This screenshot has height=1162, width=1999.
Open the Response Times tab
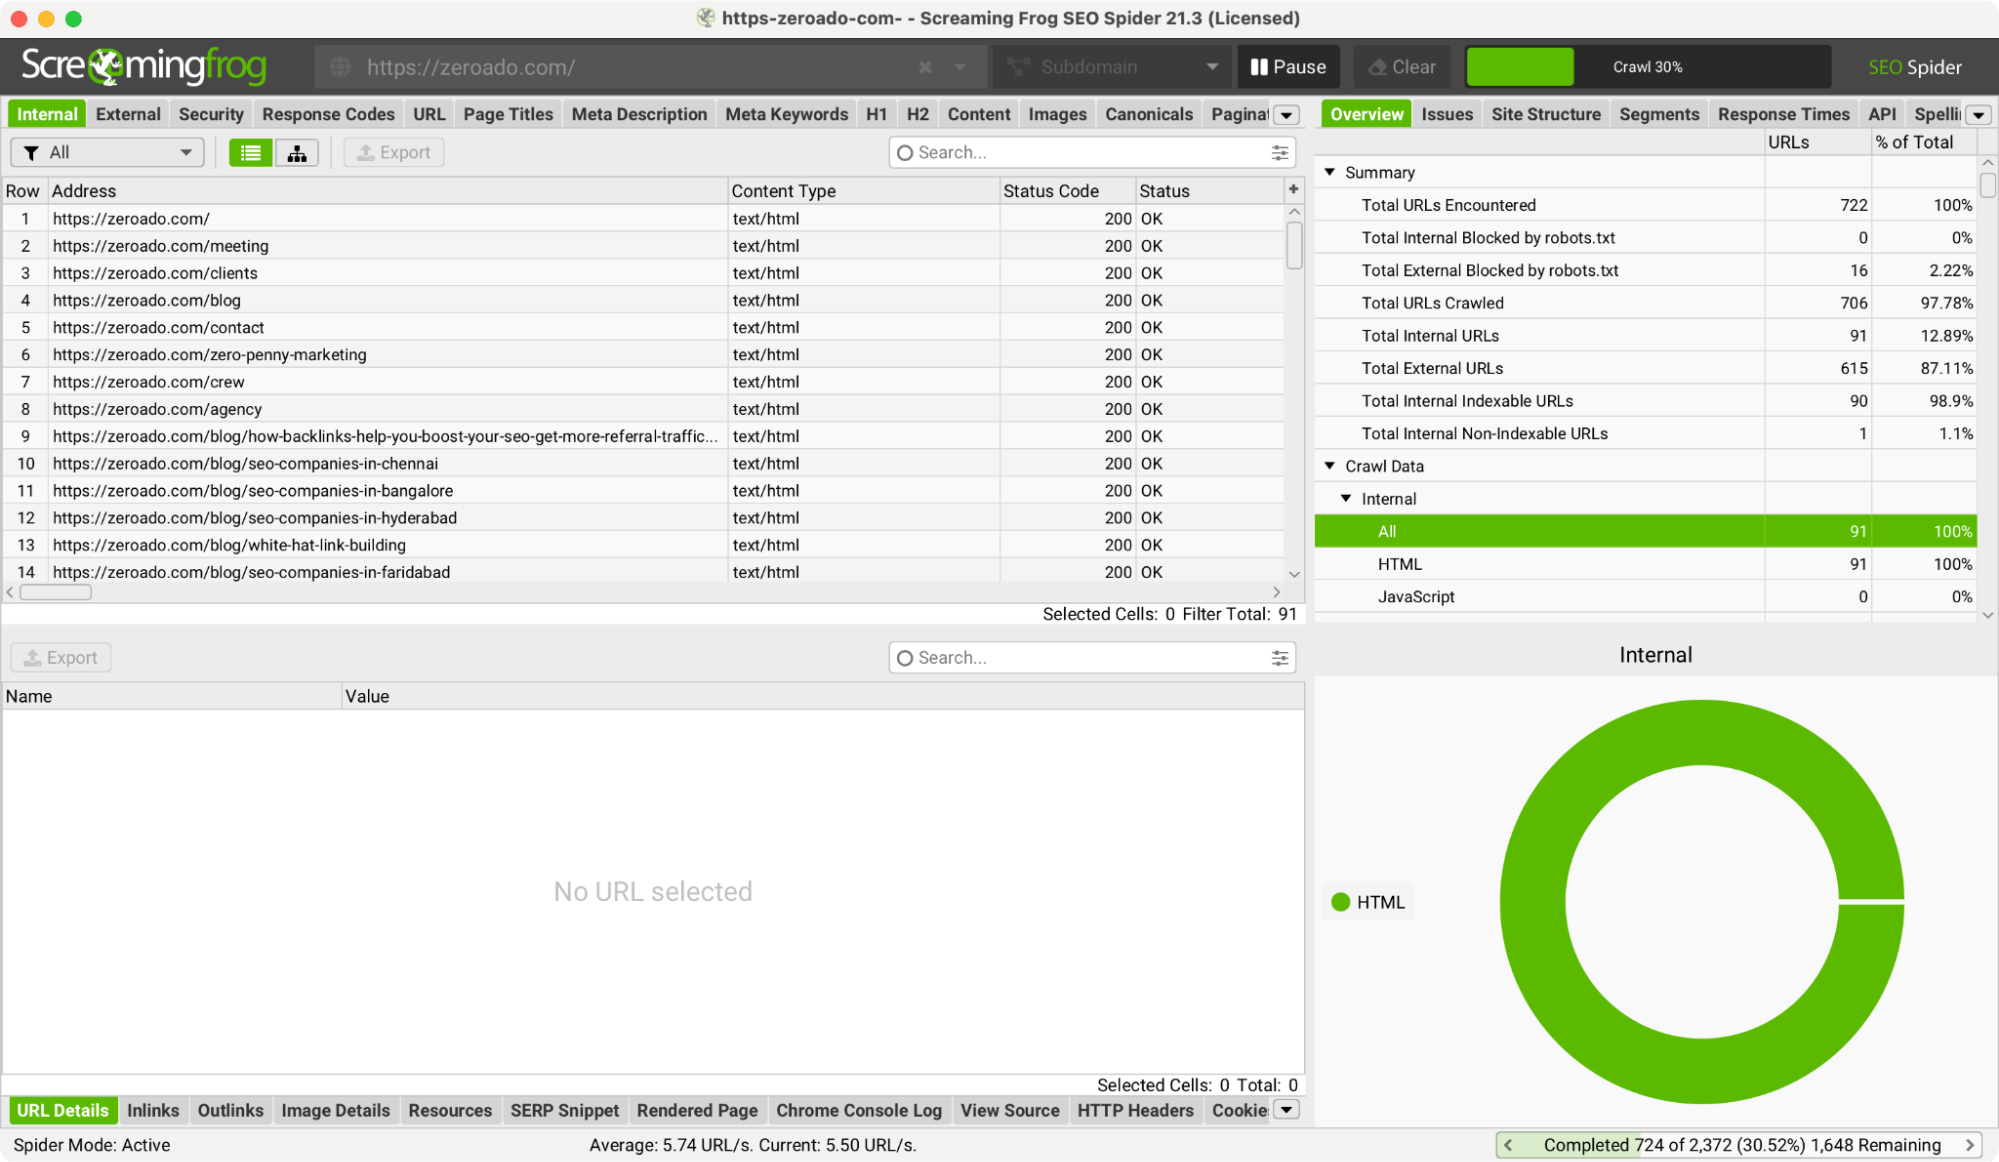(1784, 114)
